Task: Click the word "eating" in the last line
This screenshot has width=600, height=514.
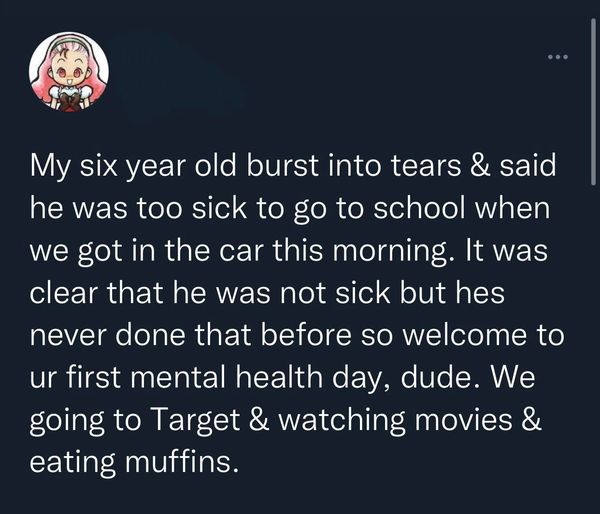Action: click(73, 462)
